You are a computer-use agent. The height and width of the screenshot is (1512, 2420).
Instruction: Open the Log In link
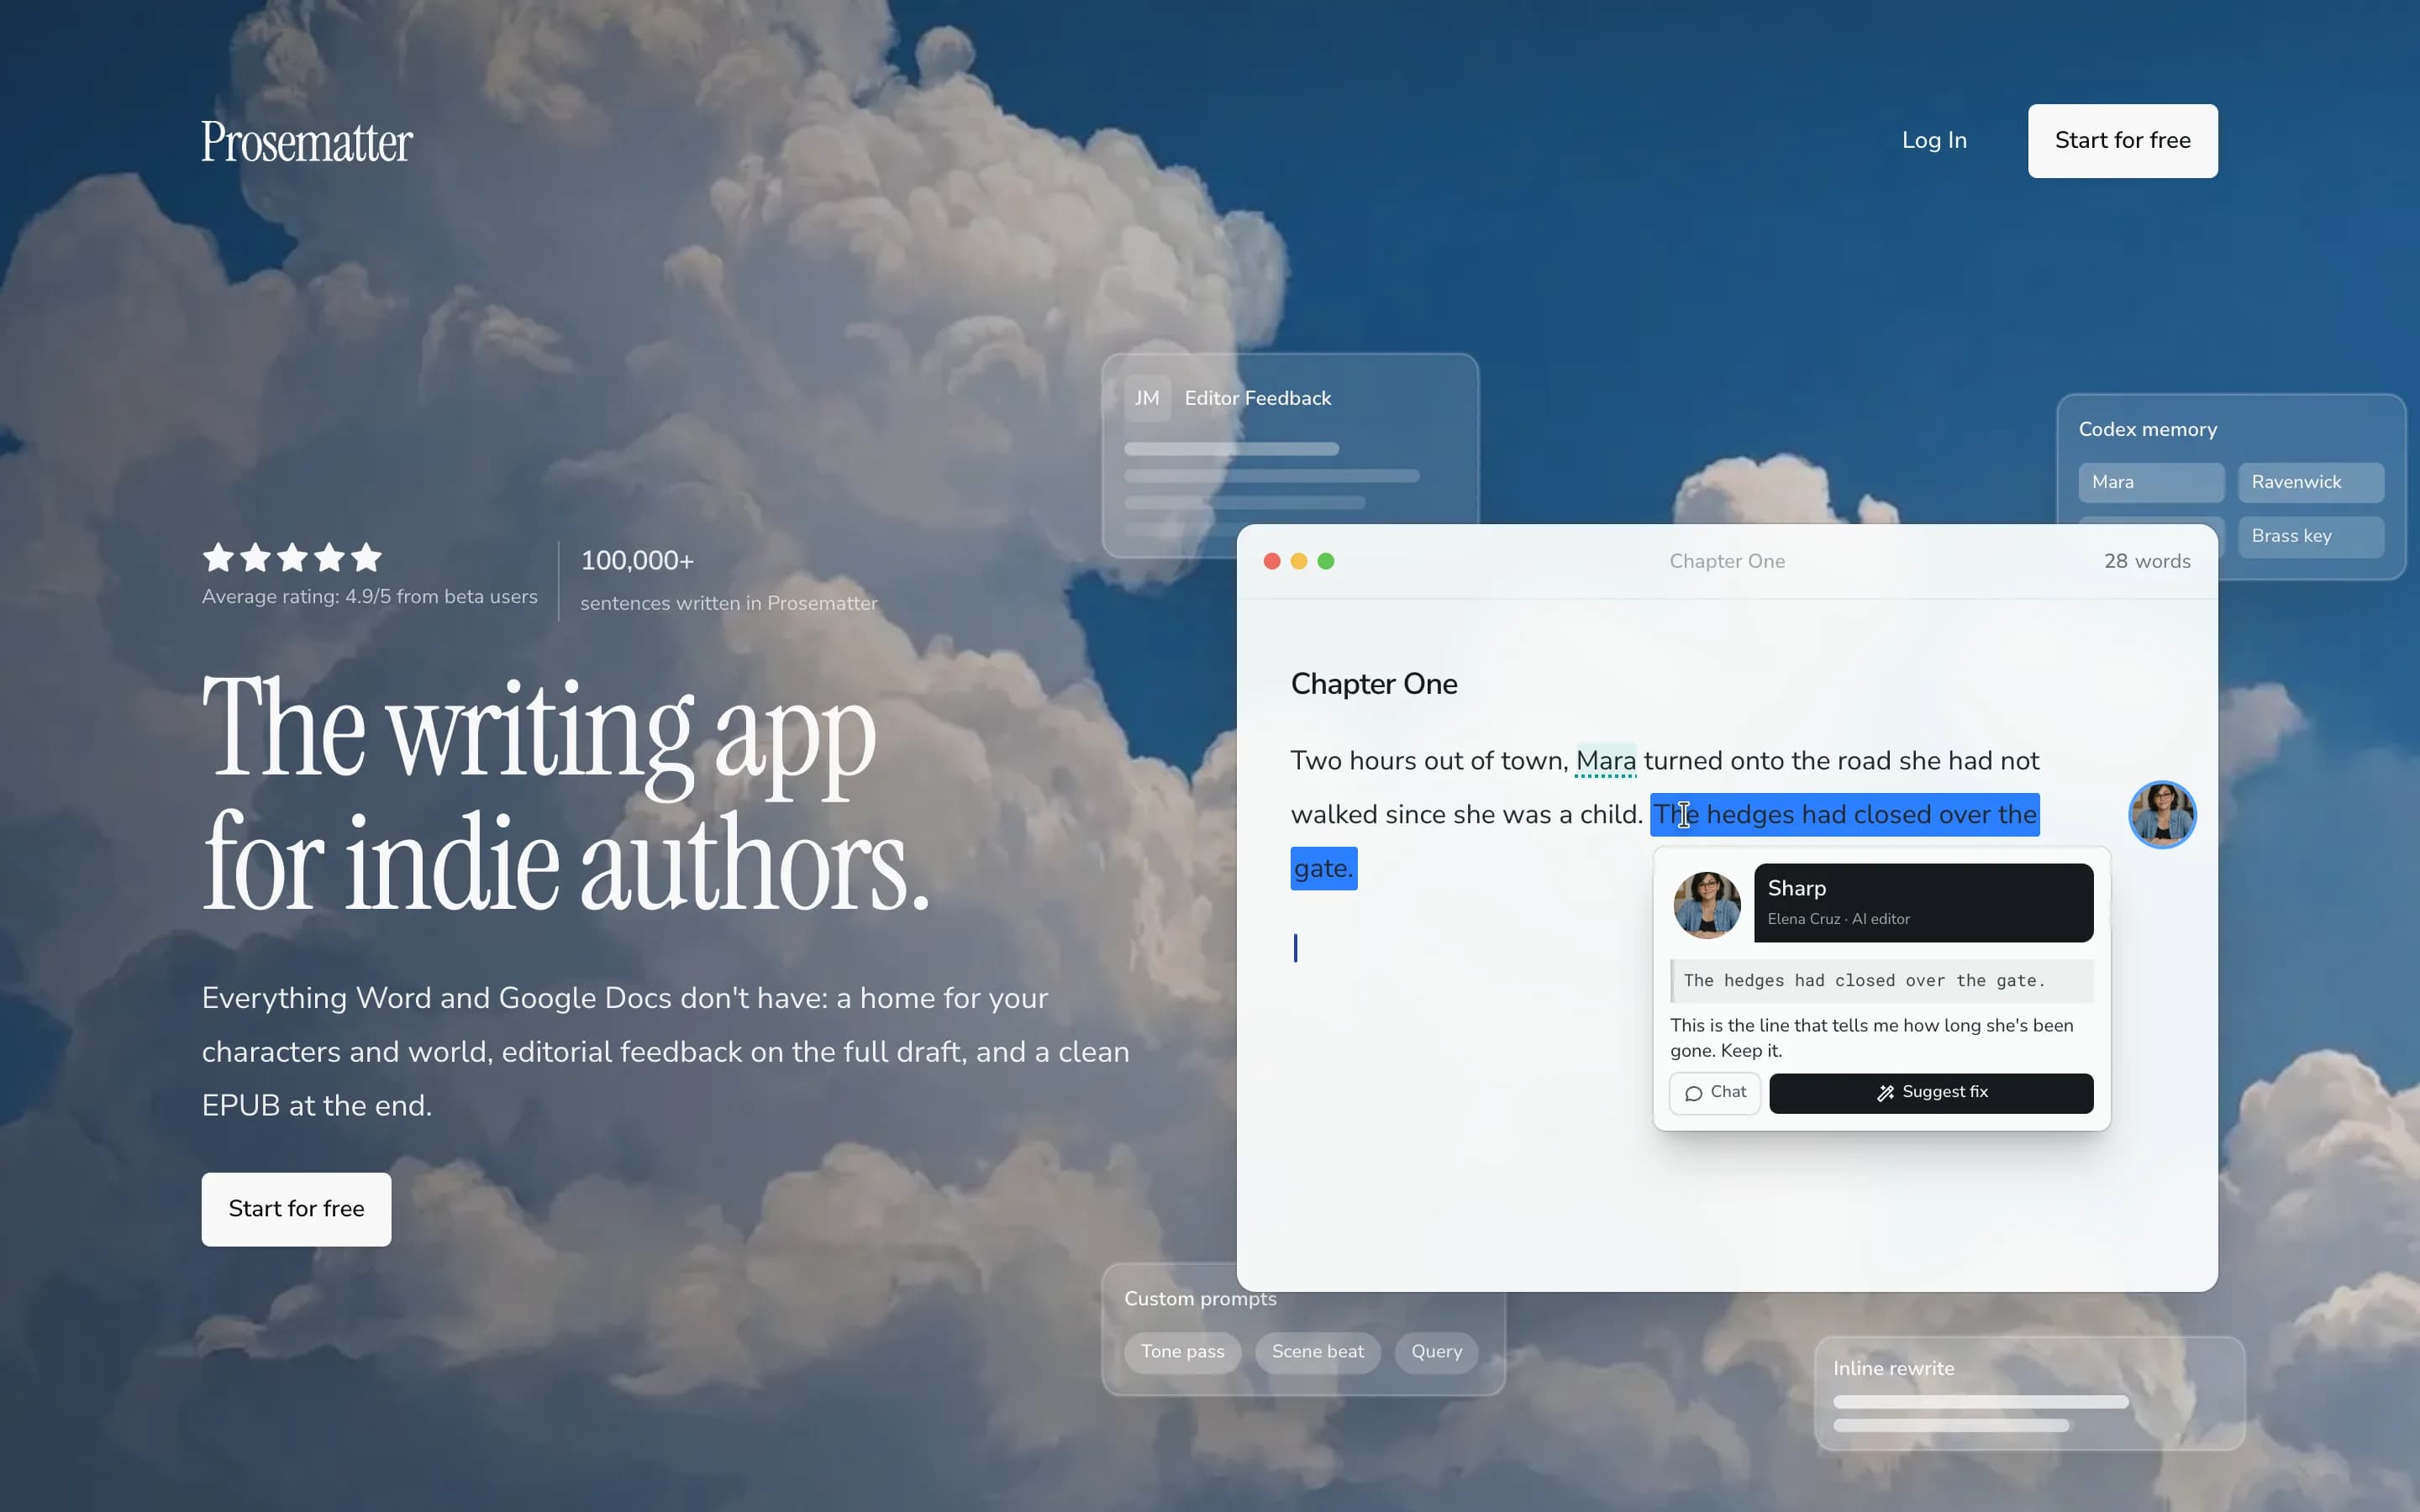coord(1934,141)
